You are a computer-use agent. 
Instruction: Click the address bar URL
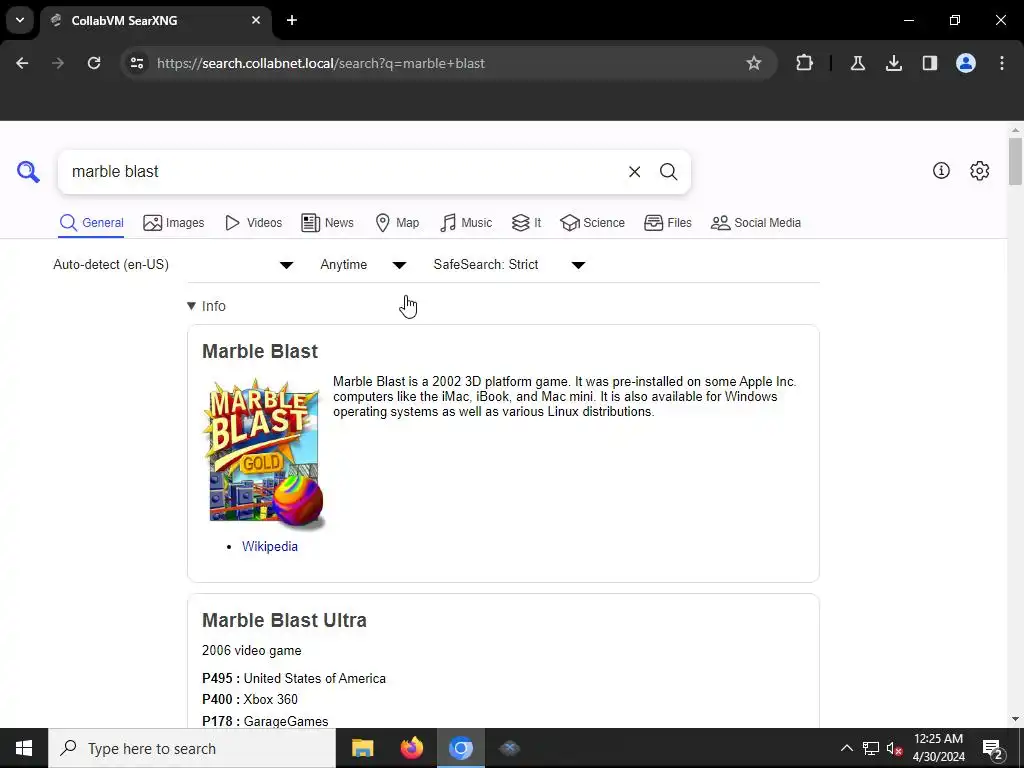pos(321,63)
